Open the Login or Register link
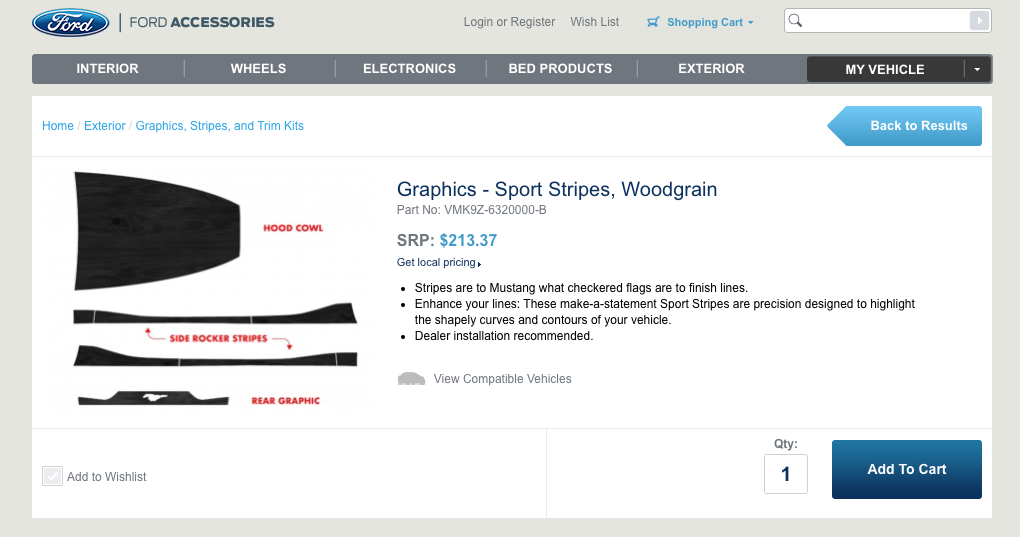Viewport: 1020px width, 537px height. 509,22
